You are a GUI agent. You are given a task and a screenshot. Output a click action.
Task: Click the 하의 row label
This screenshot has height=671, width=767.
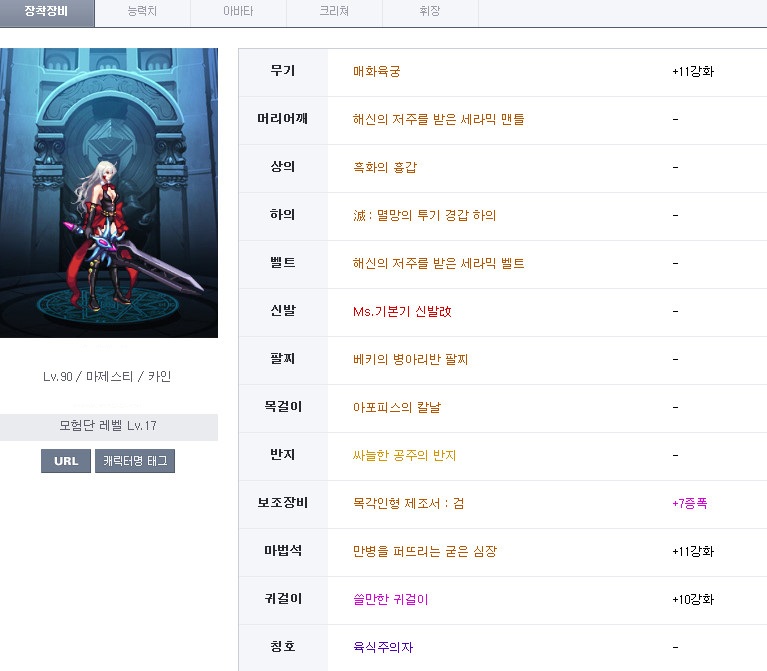(x=283, y=215)
